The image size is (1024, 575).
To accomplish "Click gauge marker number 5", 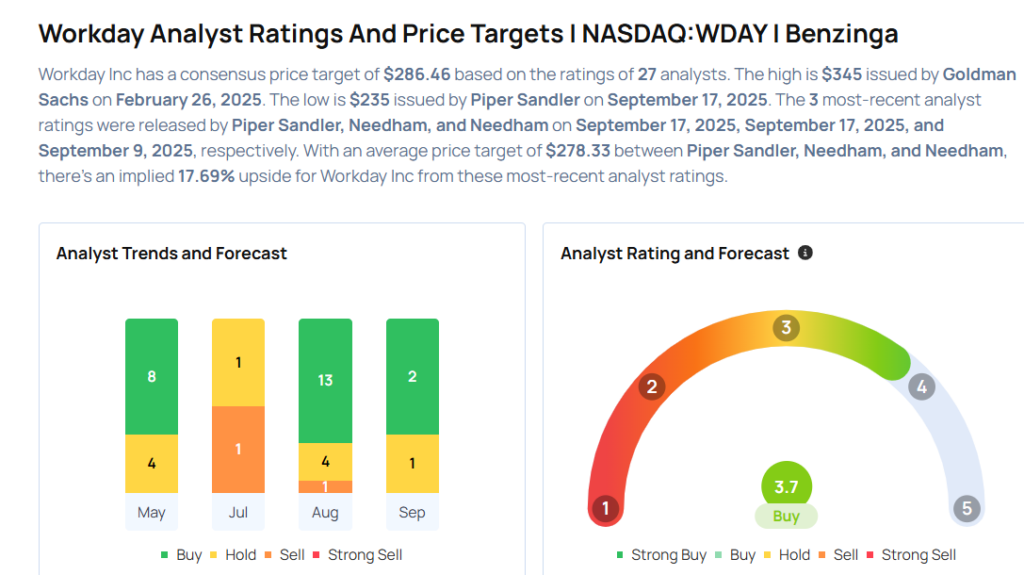I will (x=966, y=508).
